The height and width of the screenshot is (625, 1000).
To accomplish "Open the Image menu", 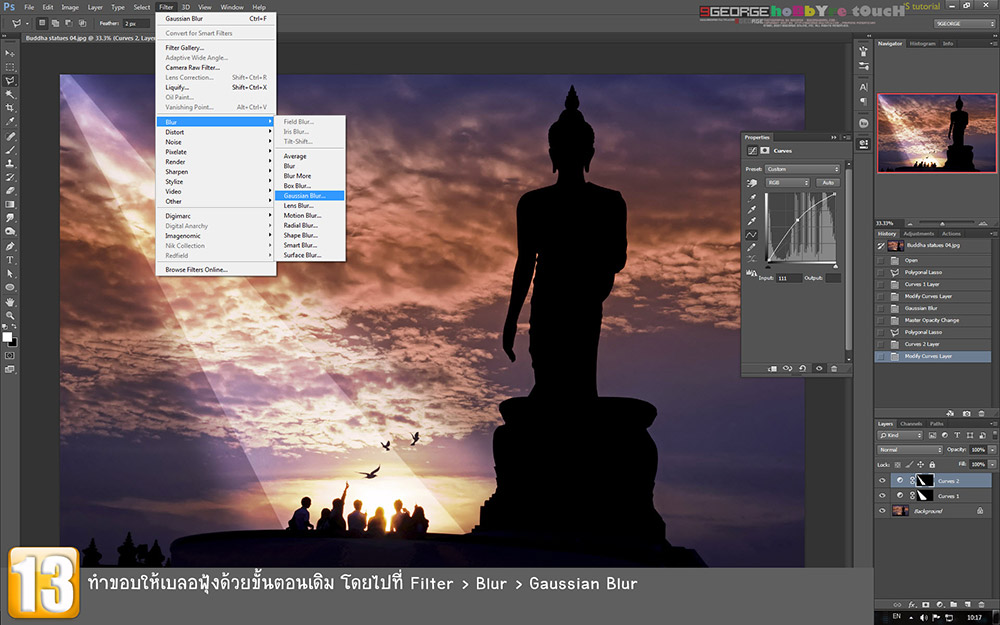I will tap(70, 7).
